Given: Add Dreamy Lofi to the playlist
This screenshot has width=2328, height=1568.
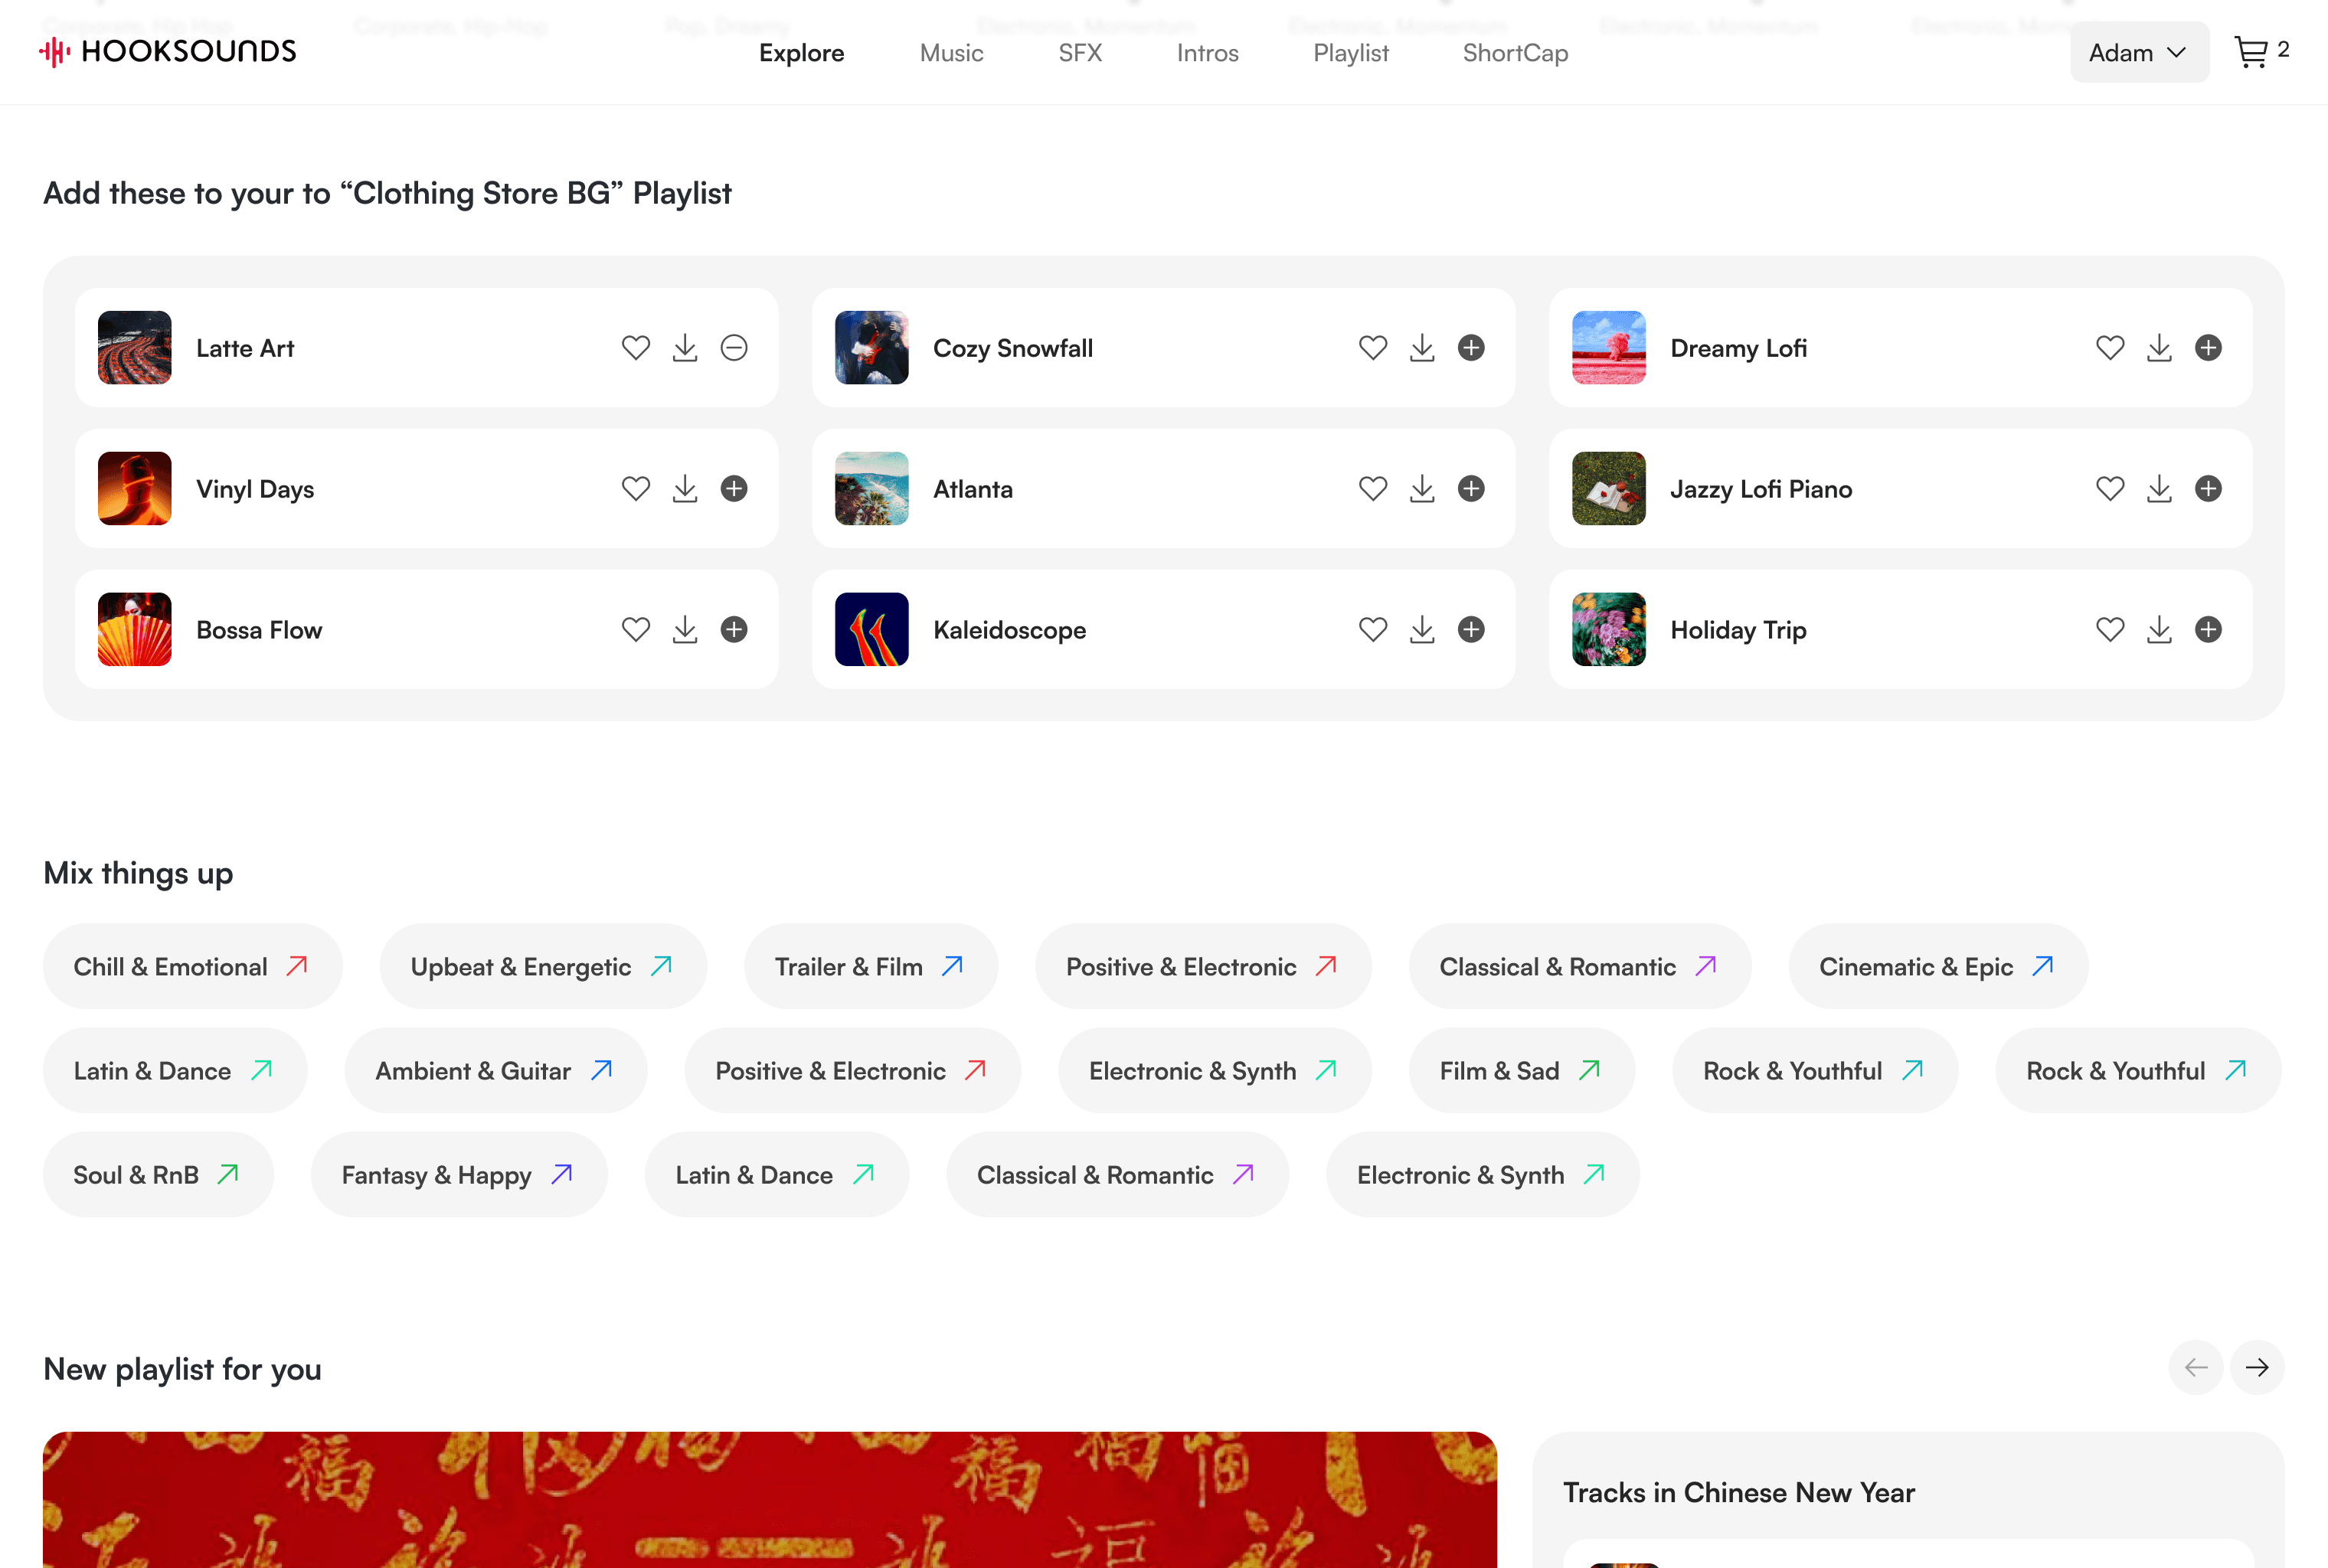Looking at the screenshot, I should pyautogui.click(x=2208, y=348).
